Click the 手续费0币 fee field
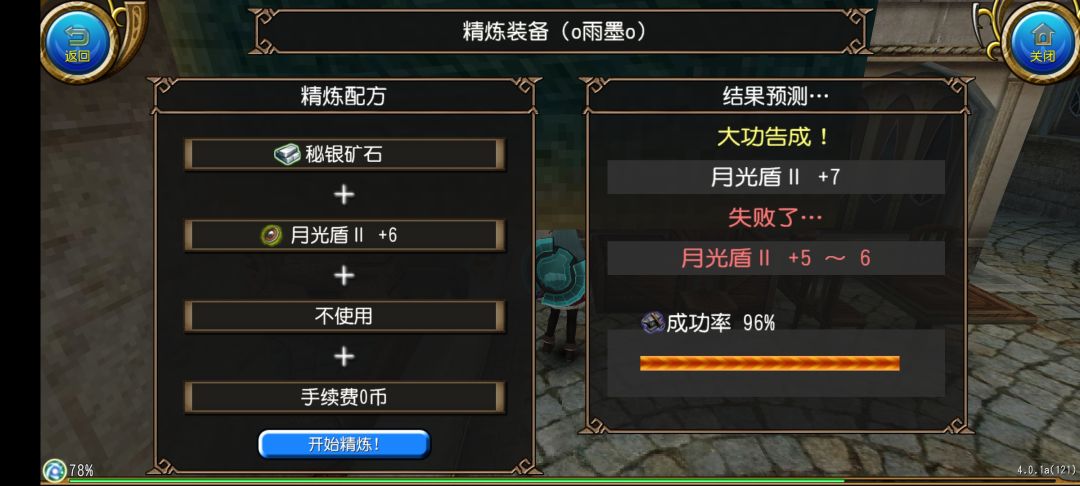Viewport: 1080px width, 486px height. (x=344, y=397)
